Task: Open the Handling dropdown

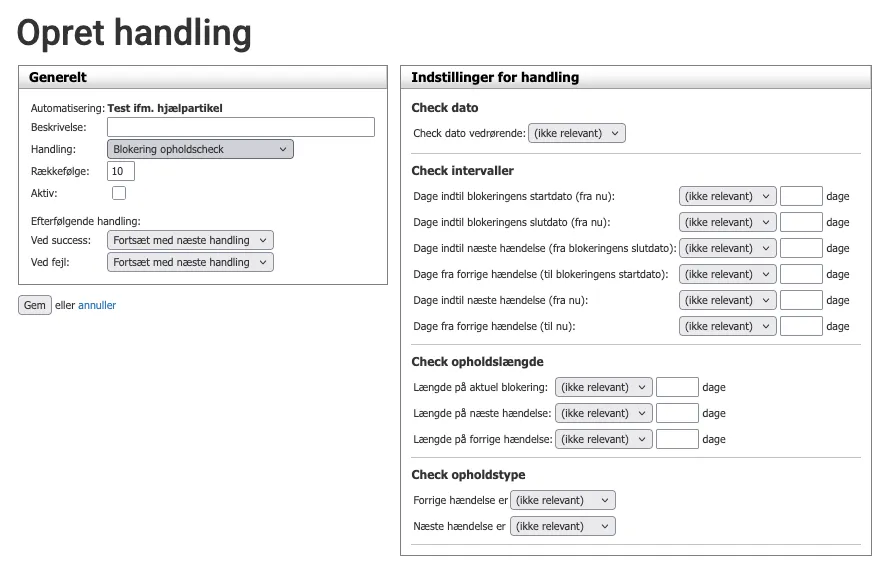Action: pos(200,149)
